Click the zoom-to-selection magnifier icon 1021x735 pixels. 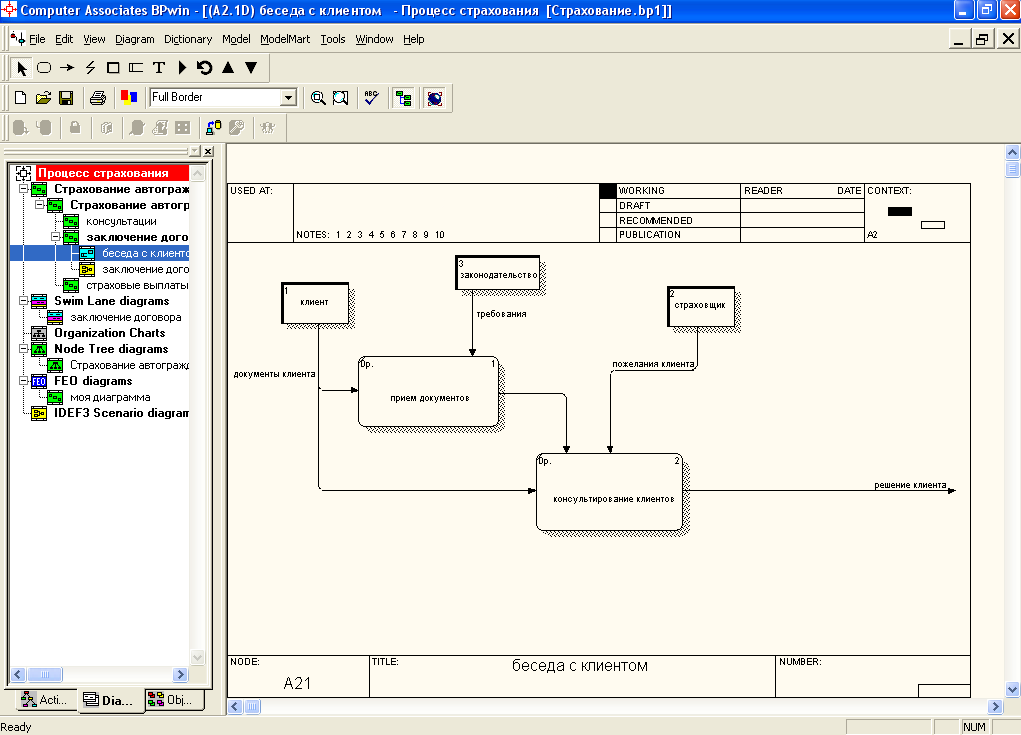340,98
